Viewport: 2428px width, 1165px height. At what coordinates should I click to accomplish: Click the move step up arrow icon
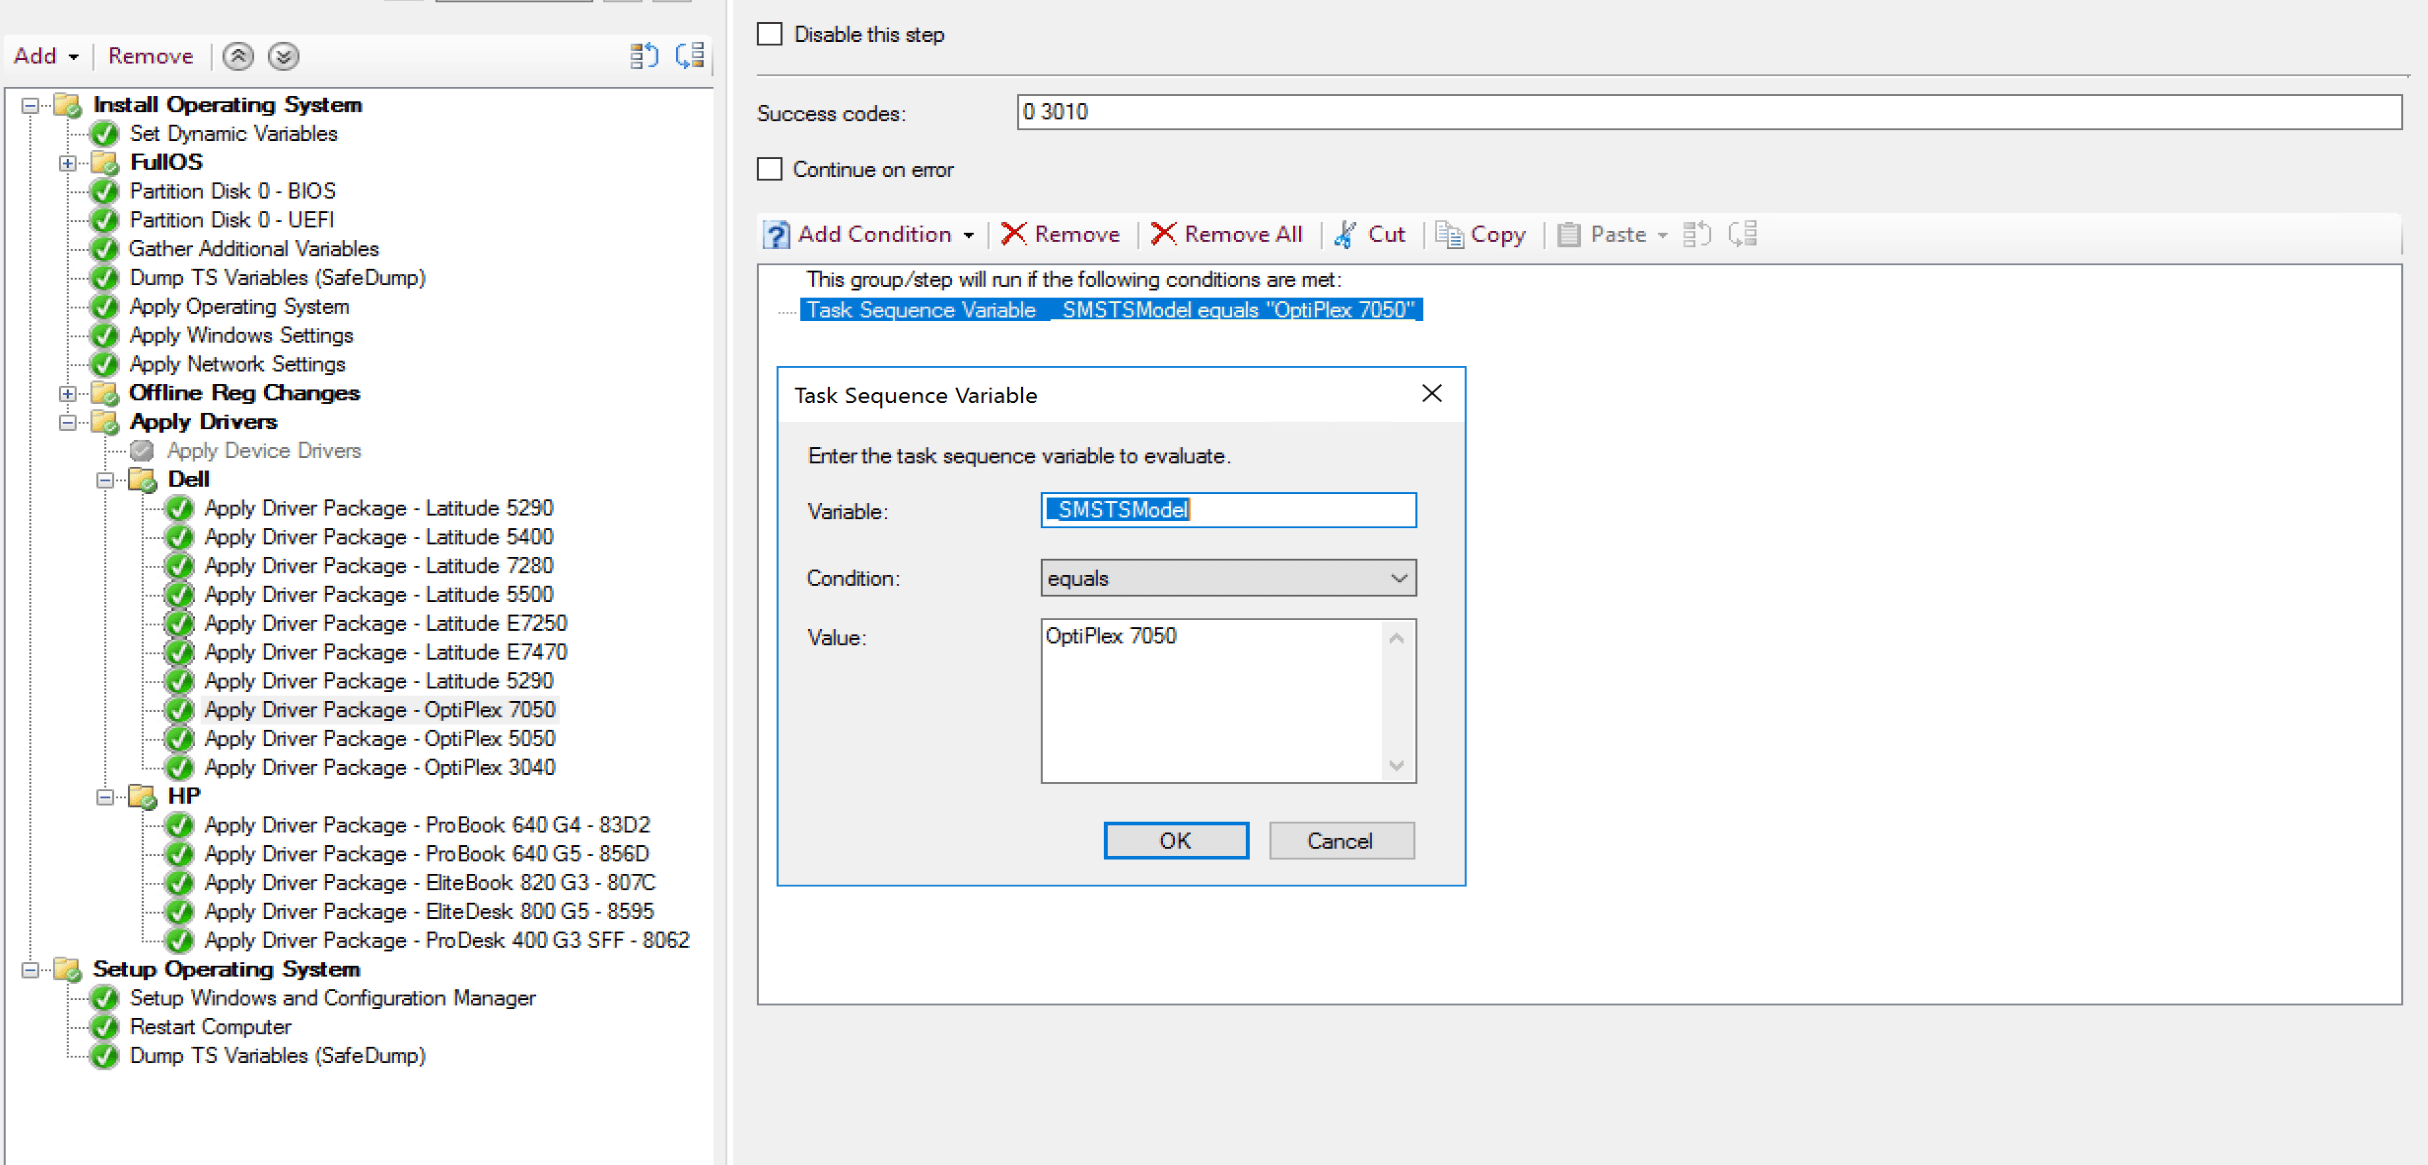coord(238,56)
